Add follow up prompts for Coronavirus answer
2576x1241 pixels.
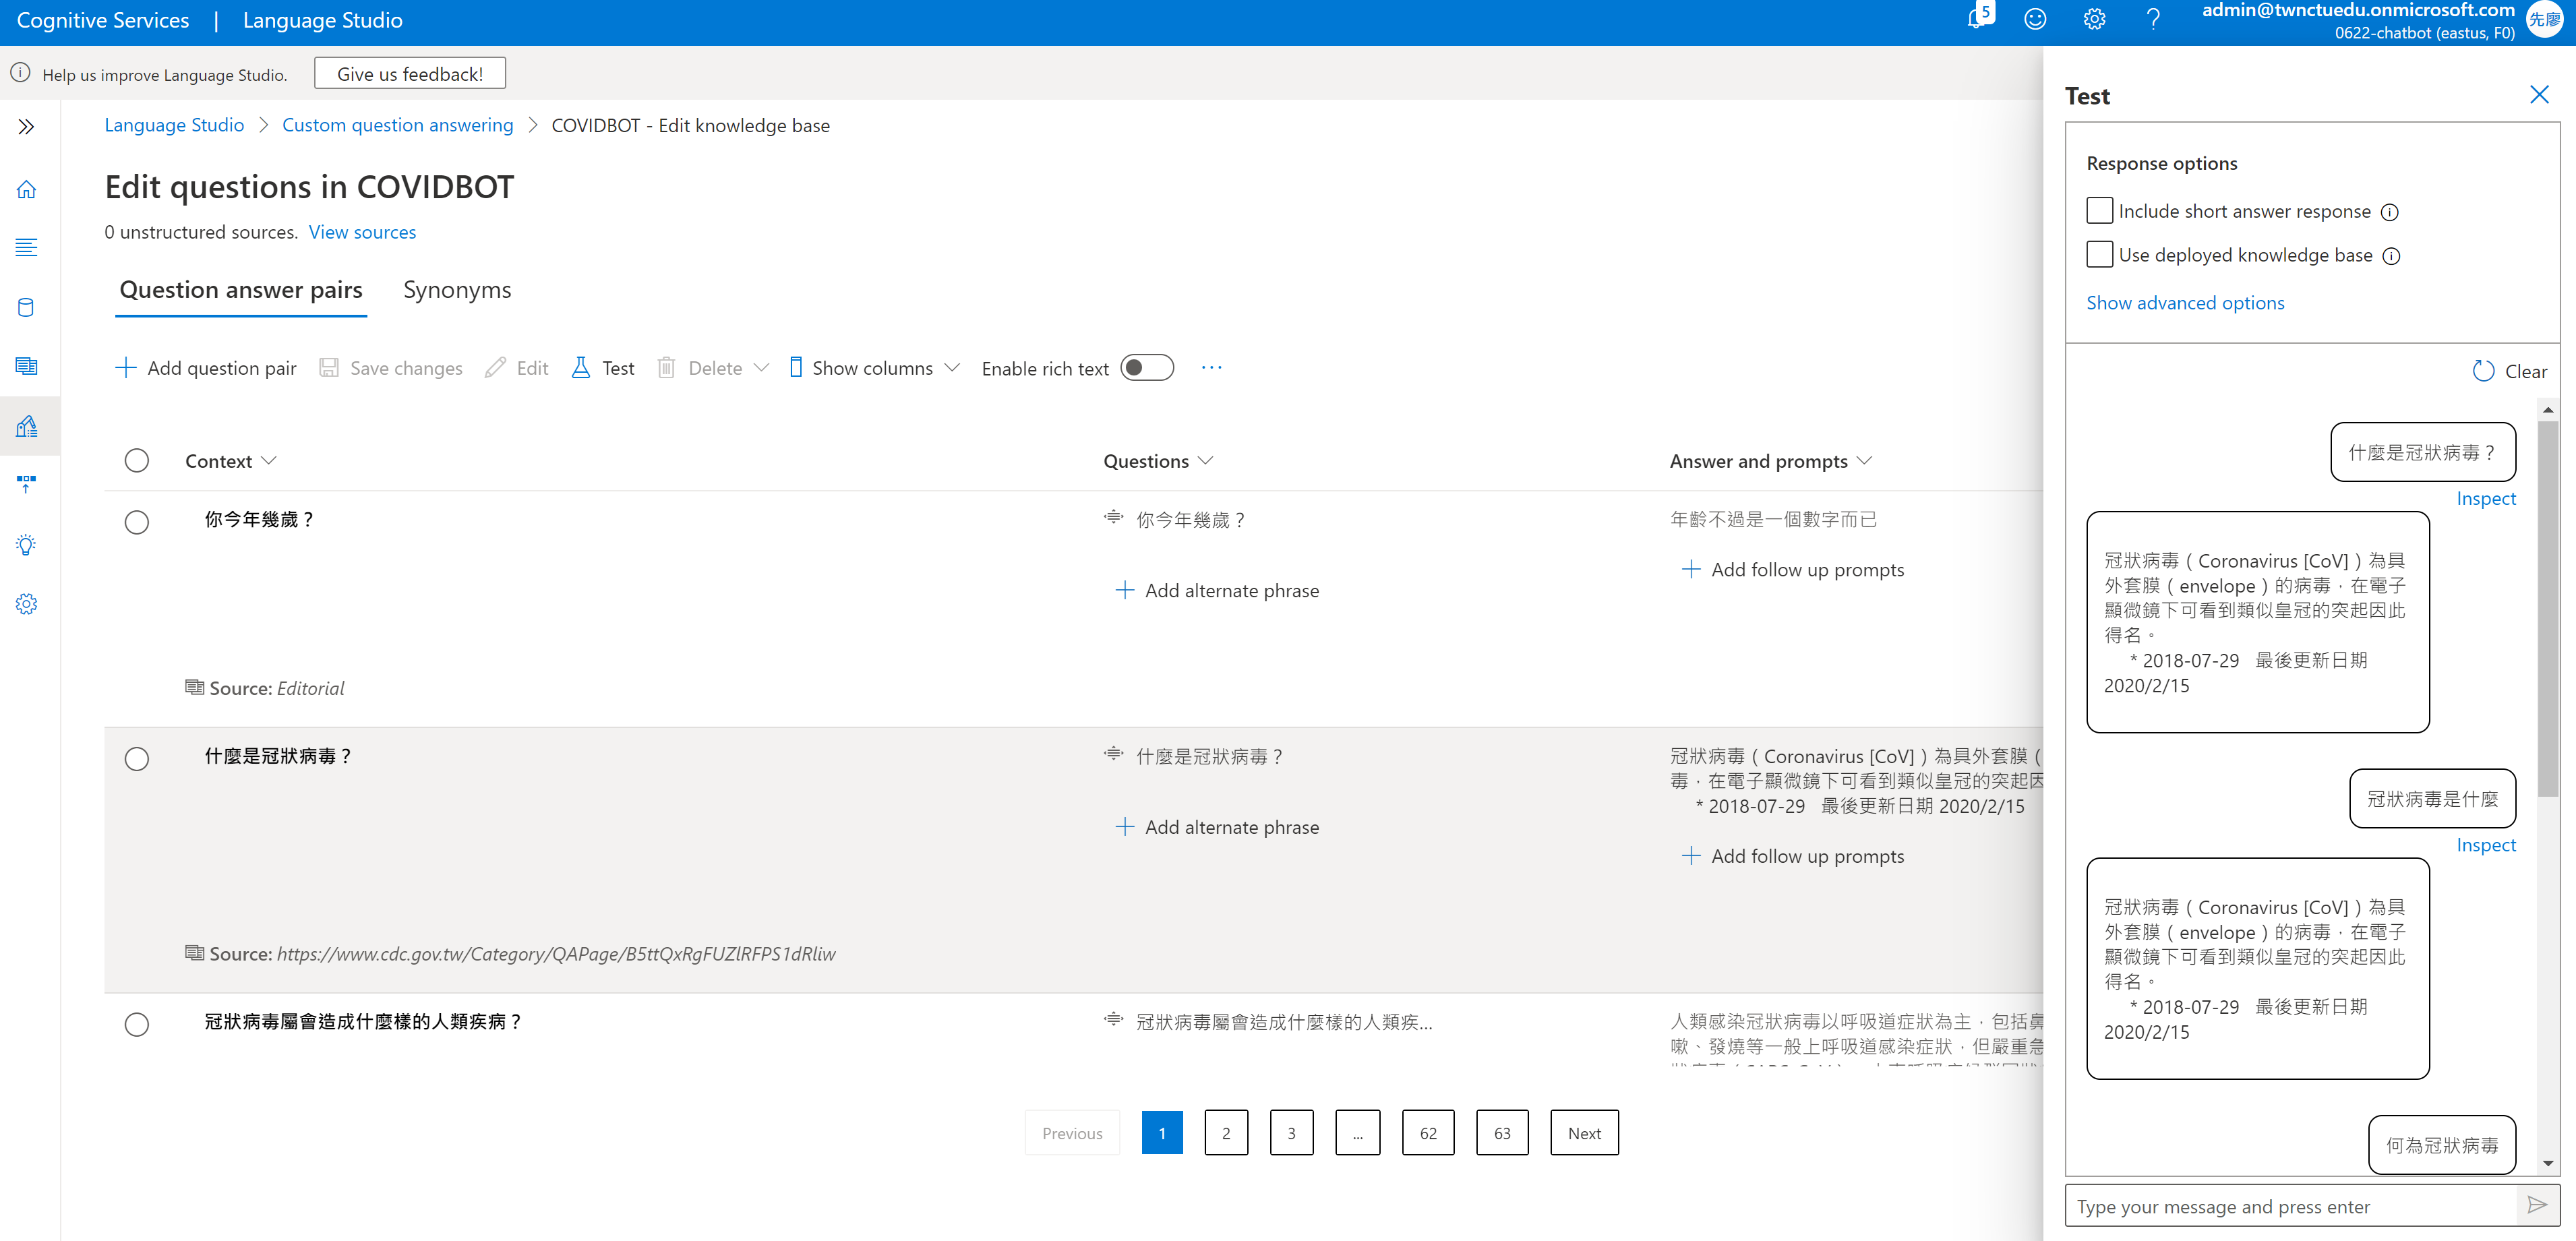1793,856
